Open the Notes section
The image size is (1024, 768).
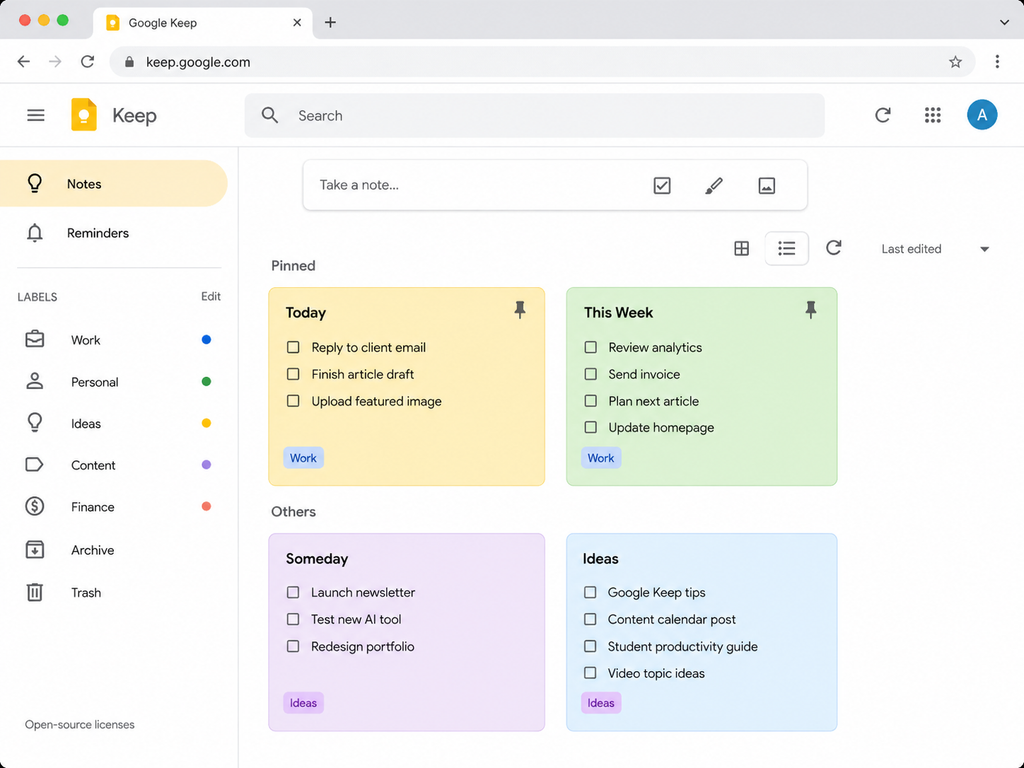click(114, 184)
